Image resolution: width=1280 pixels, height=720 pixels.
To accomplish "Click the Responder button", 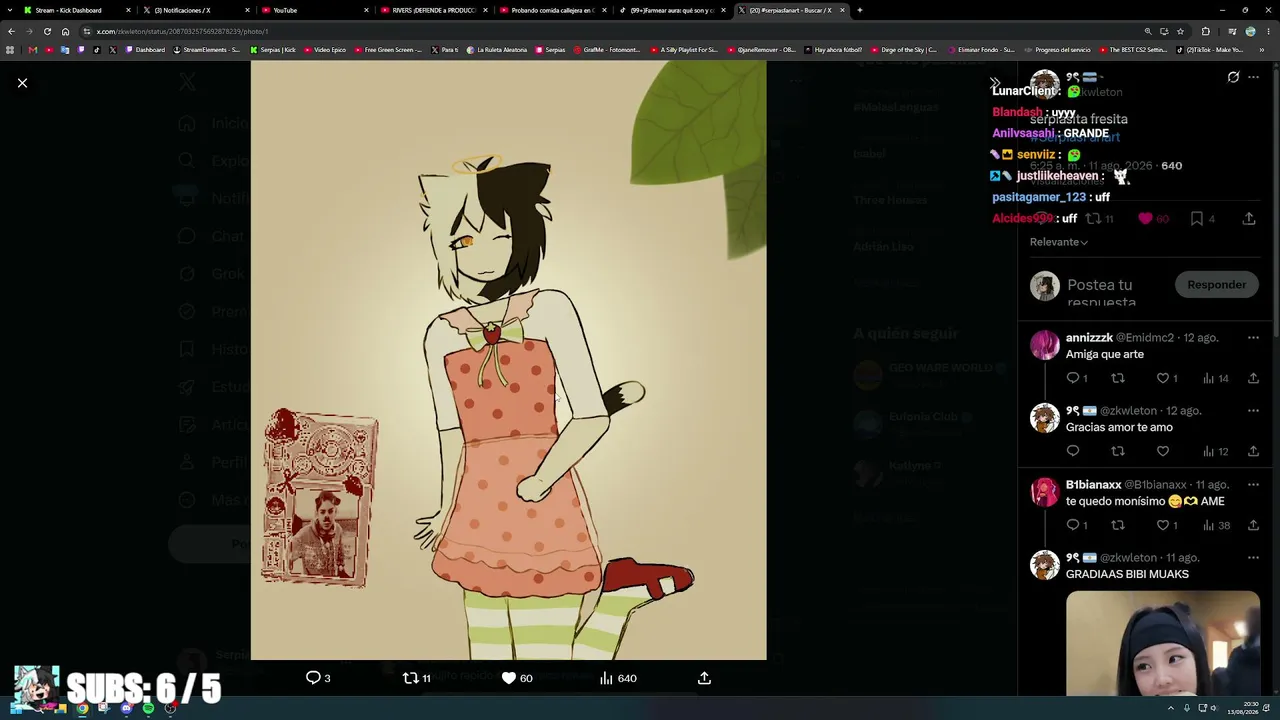I will [1216, 285].
